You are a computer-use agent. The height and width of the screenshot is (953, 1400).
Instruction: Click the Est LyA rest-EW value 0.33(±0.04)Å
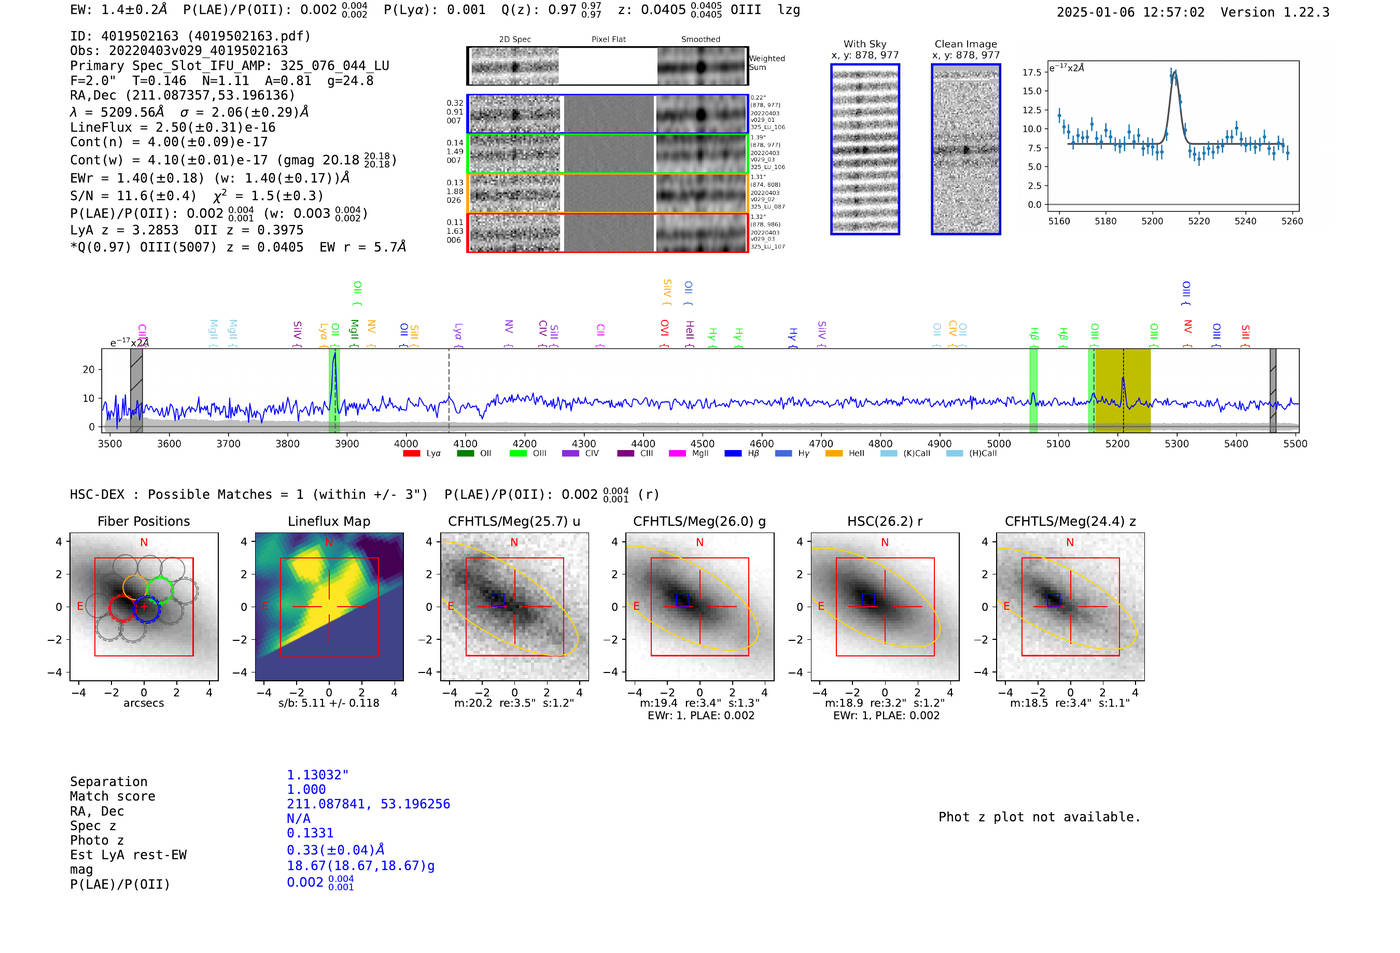(x=336, y=850)
